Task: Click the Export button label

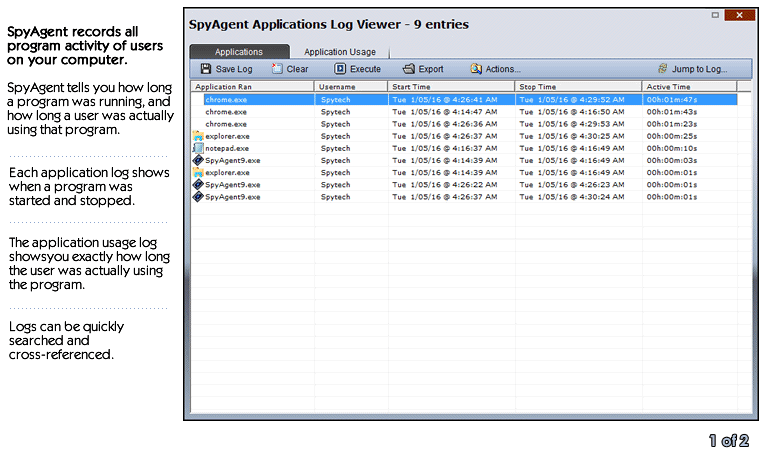Action: [431, 69]
